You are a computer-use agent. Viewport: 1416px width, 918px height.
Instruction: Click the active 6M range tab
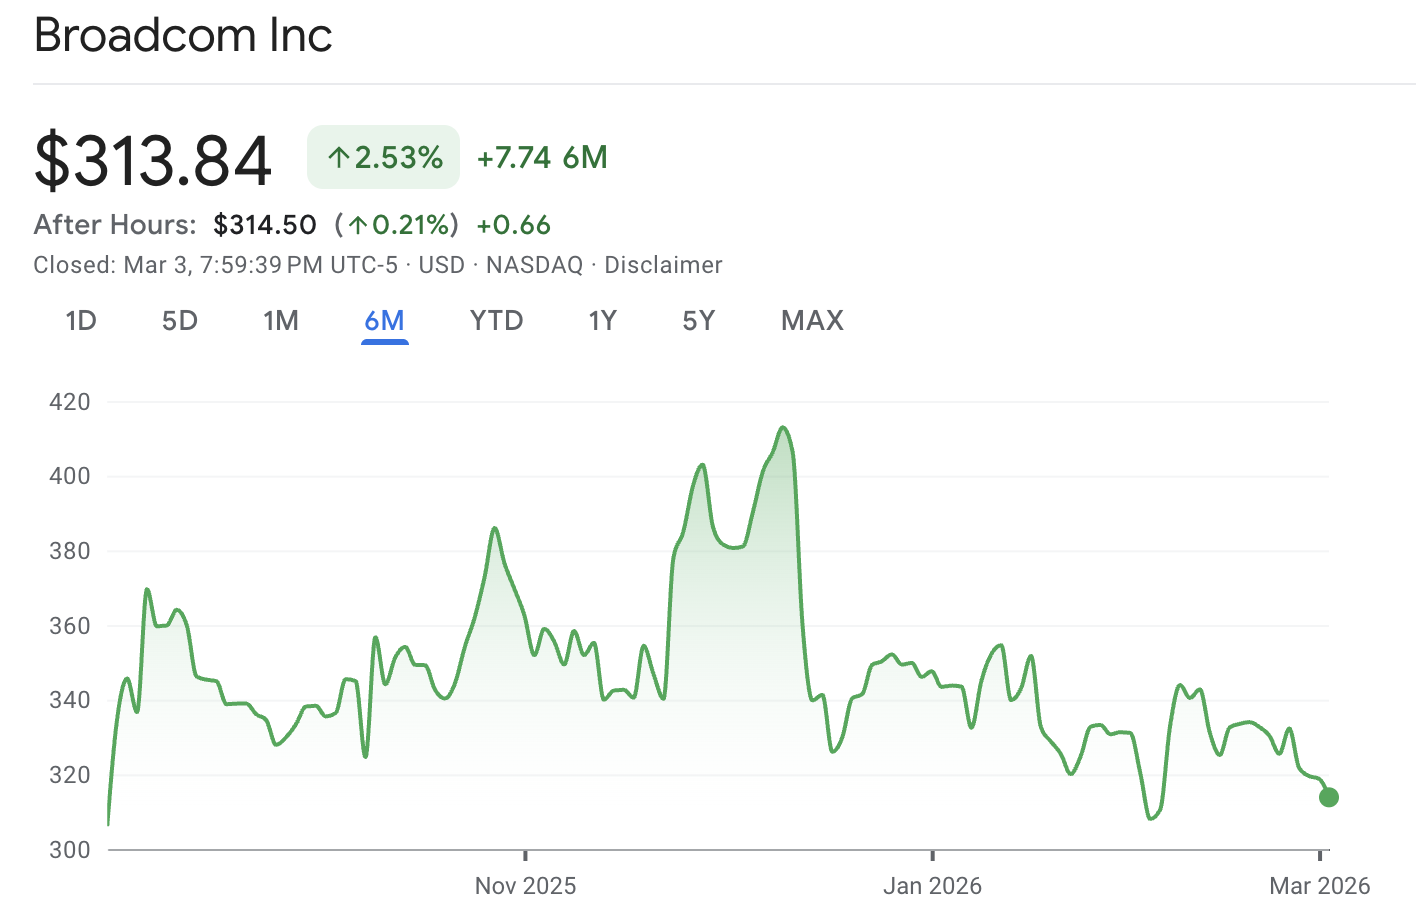coord(385,321)
